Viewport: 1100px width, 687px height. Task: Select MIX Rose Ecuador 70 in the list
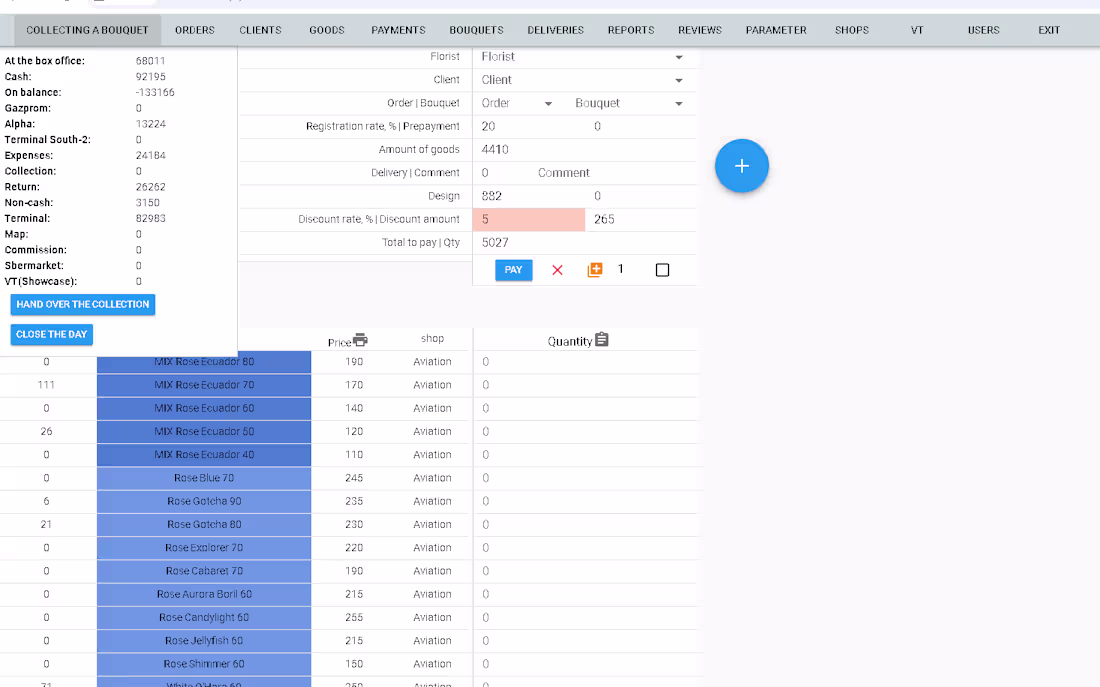click(203, 384)
